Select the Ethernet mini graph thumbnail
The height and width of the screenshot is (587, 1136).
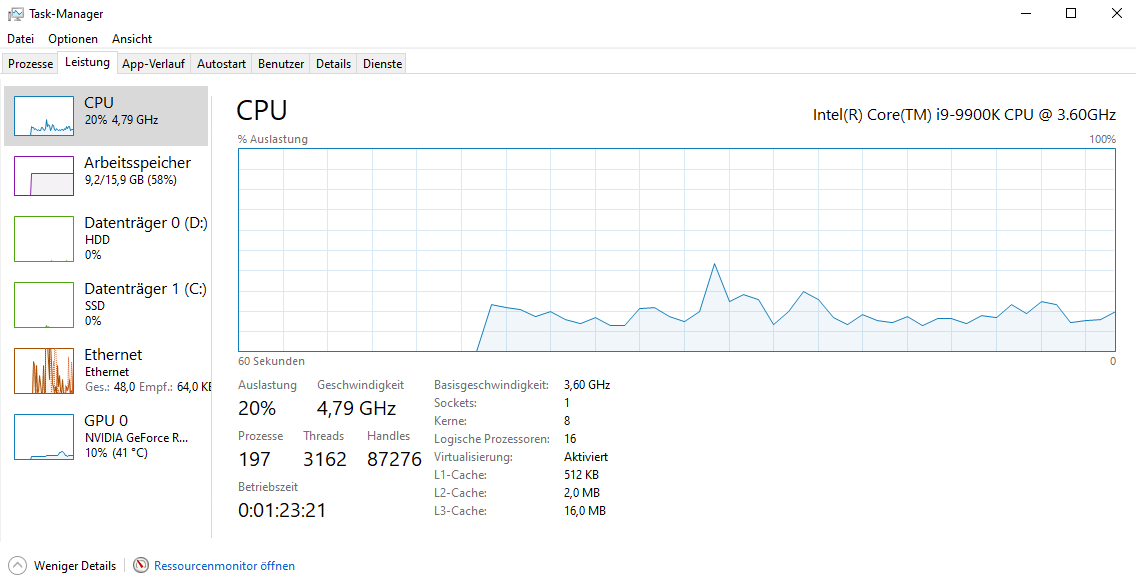pos(44,371)
